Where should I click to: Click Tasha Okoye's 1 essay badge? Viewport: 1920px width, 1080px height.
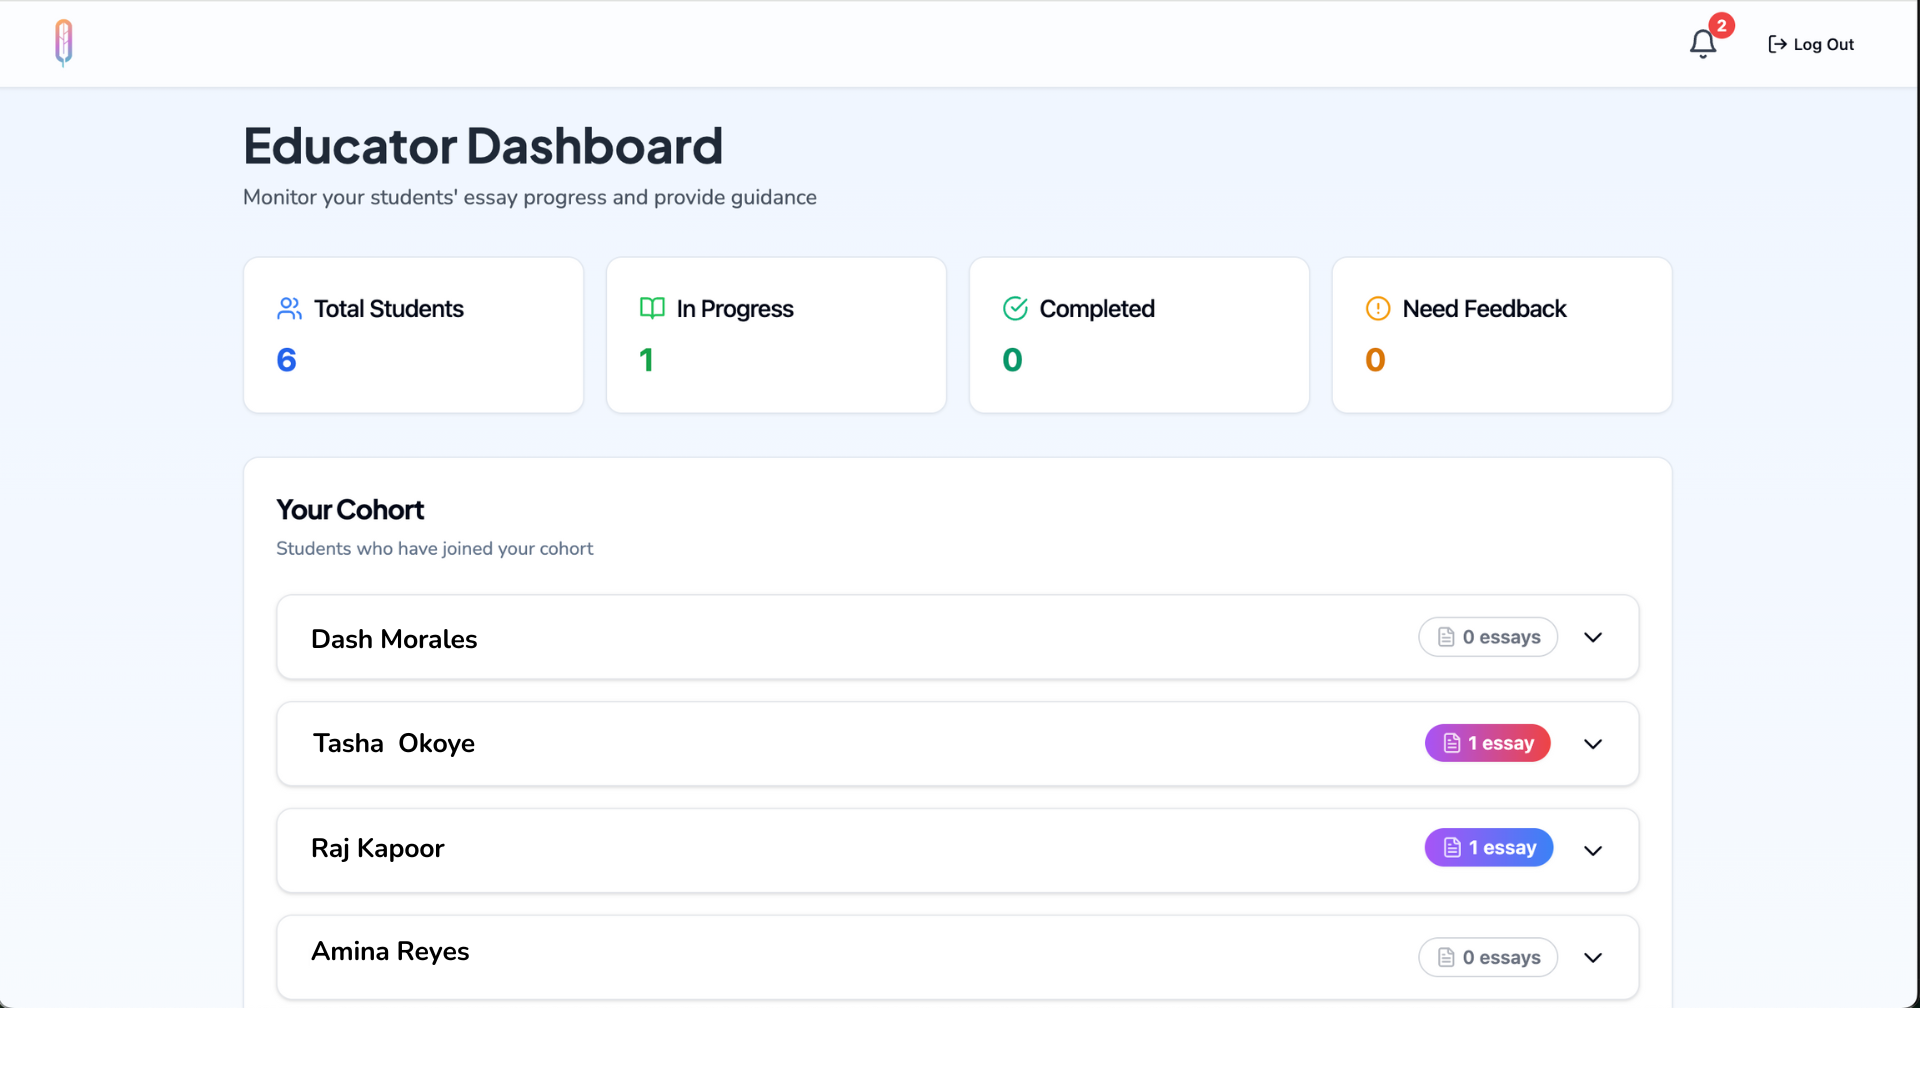point(1487,743)
